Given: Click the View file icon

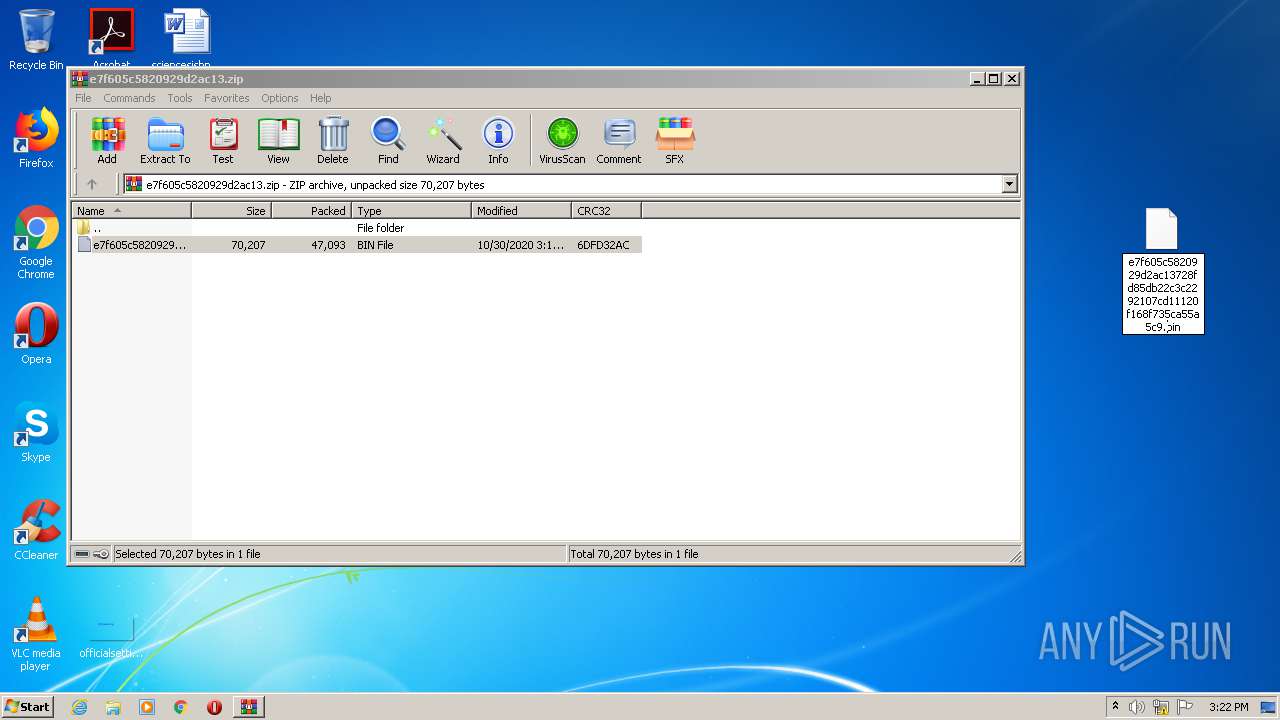Looking at the screenshot, I should (278, 140).
